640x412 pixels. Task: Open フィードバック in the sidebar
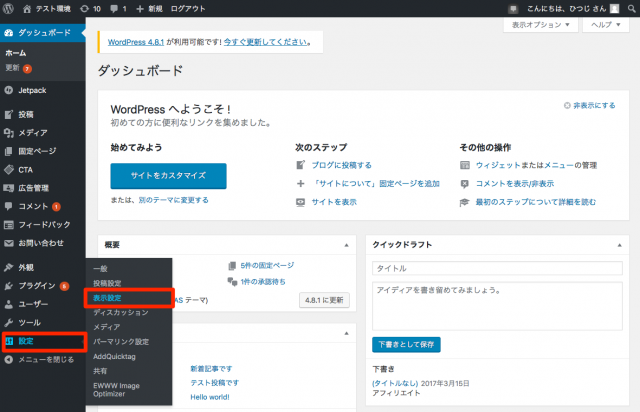[42, 225]
